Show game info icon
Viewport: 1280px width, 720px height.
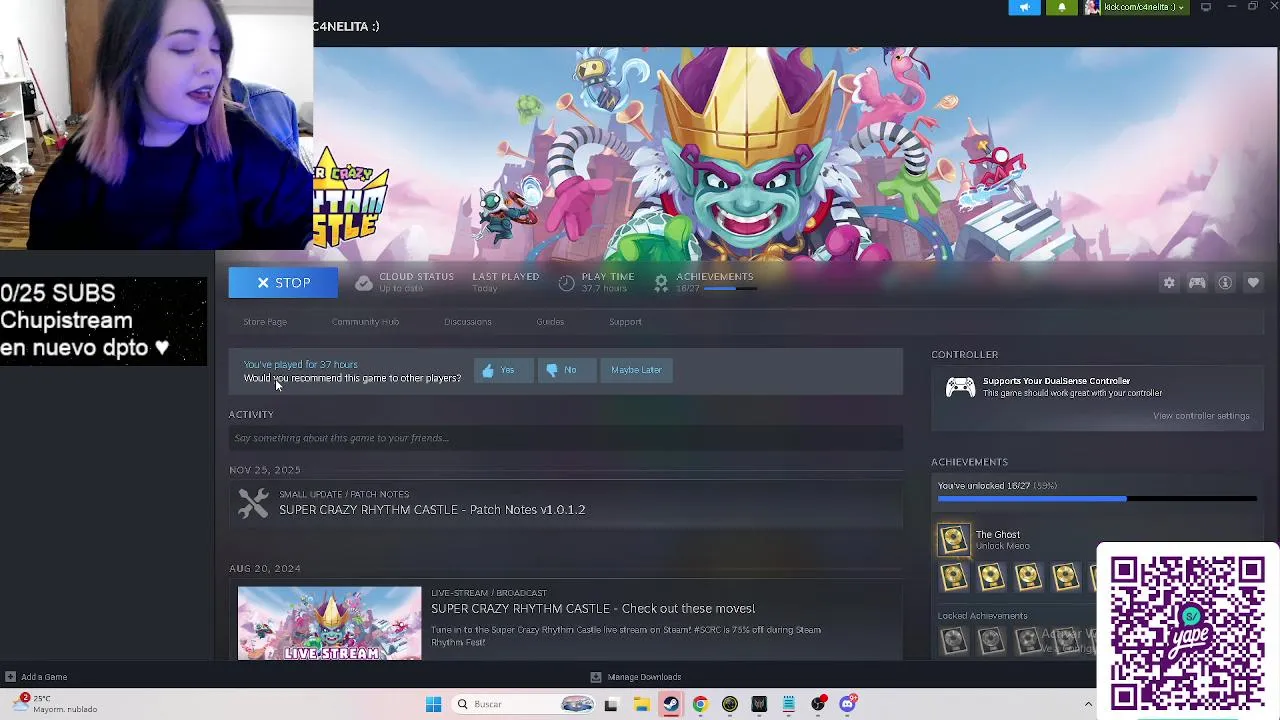(1225, 283)
